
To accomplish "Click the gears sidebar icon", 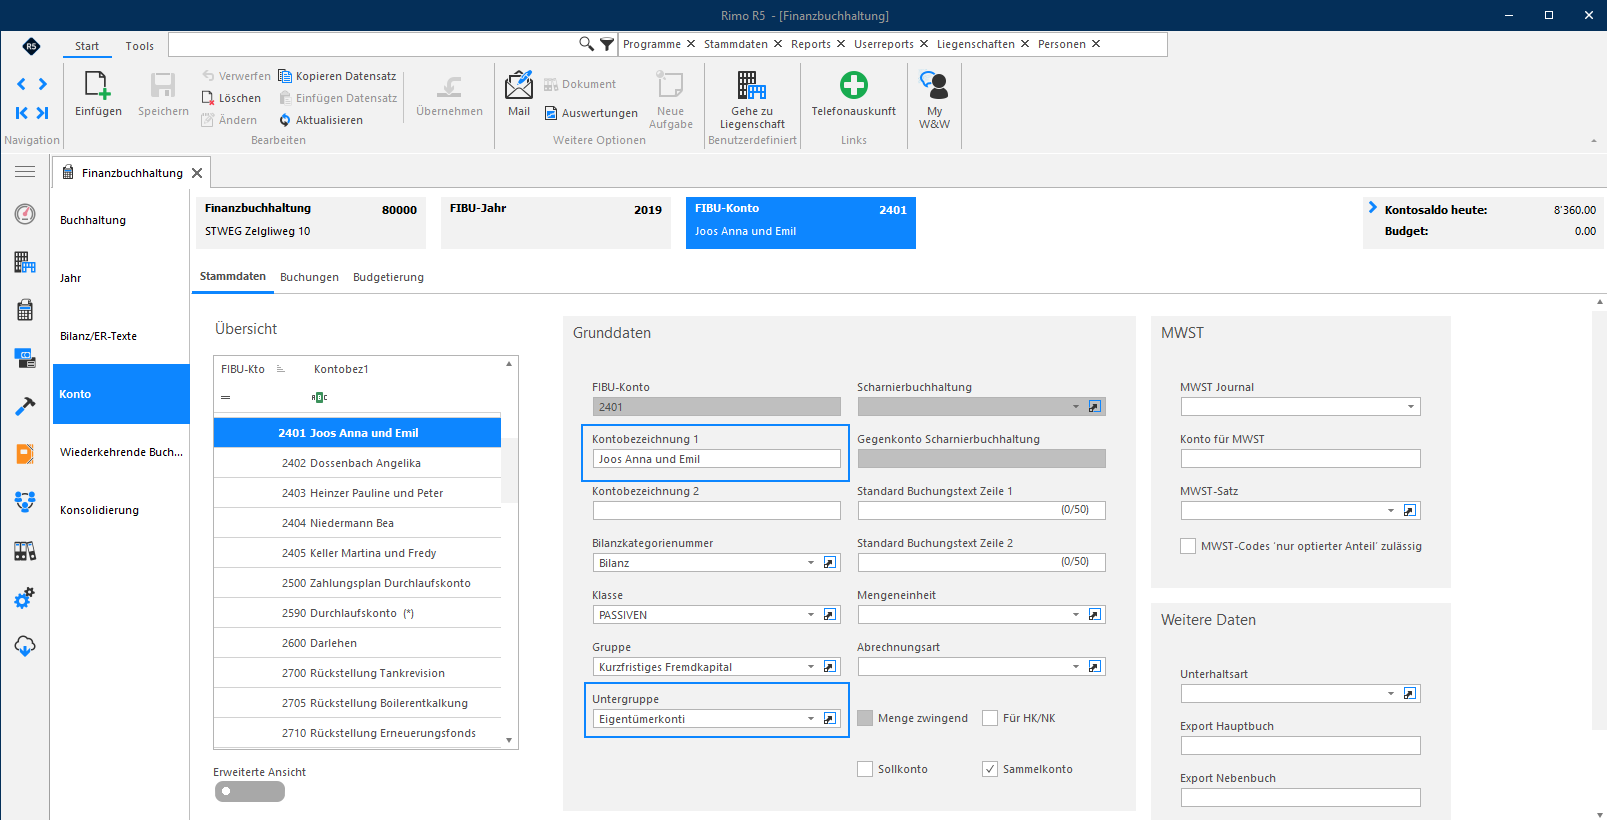I will click(25, 598).
